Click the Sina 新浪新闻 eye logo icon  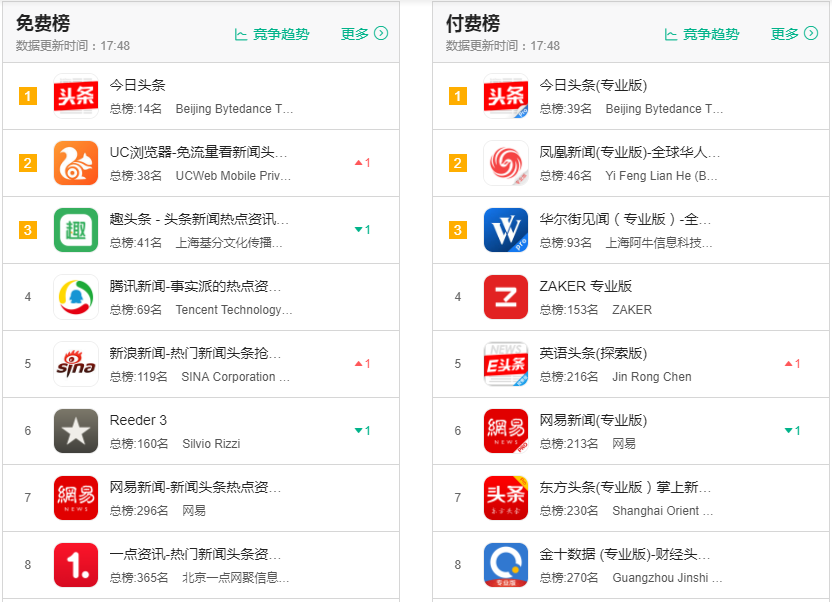click(76, 364)
